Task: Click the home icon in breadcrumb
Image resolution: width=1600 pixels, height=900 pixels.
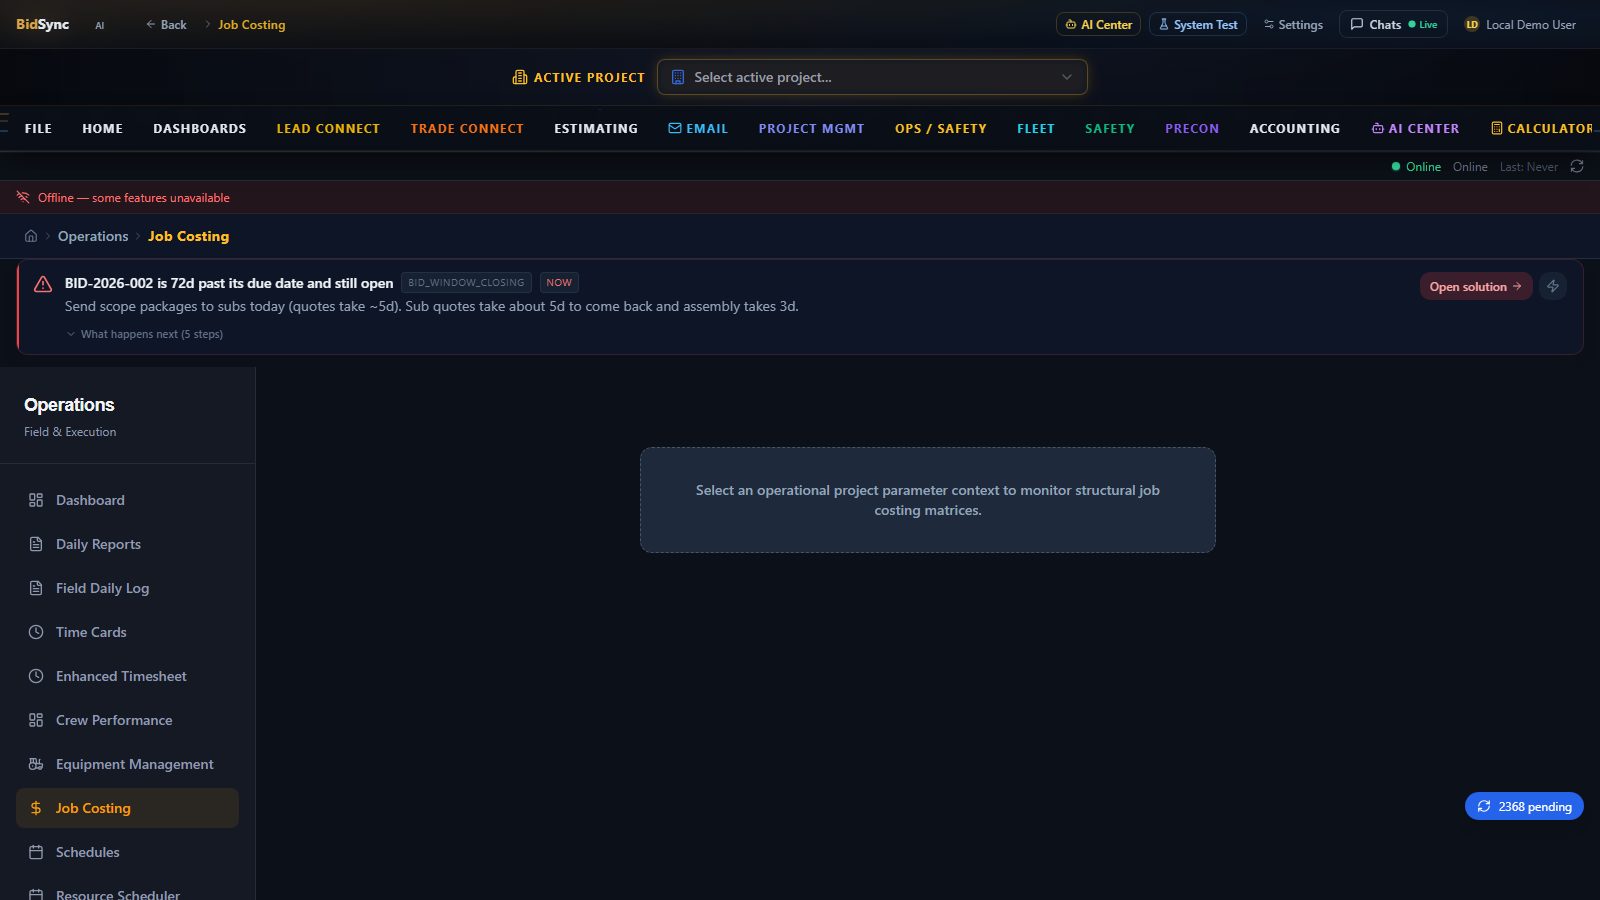Action: (x=31, y=236)
